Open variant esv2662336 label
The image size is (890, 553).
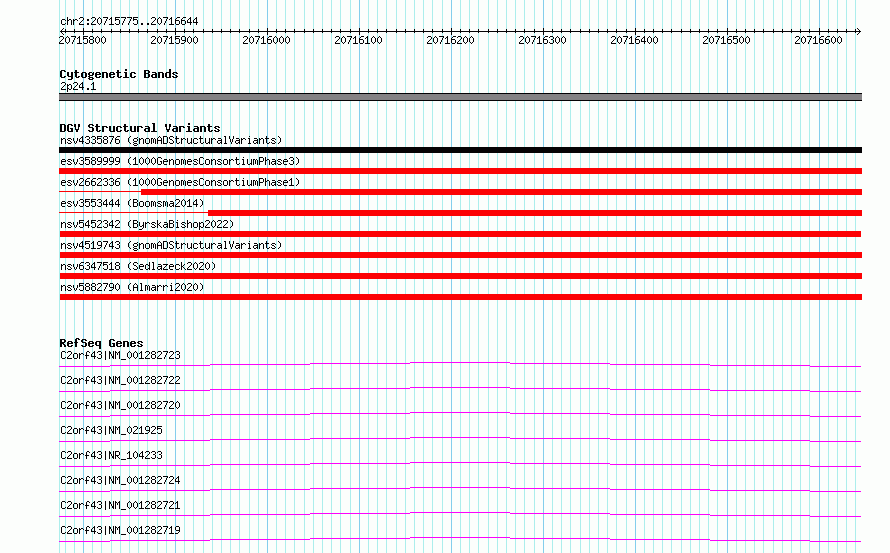coord(180,182)
